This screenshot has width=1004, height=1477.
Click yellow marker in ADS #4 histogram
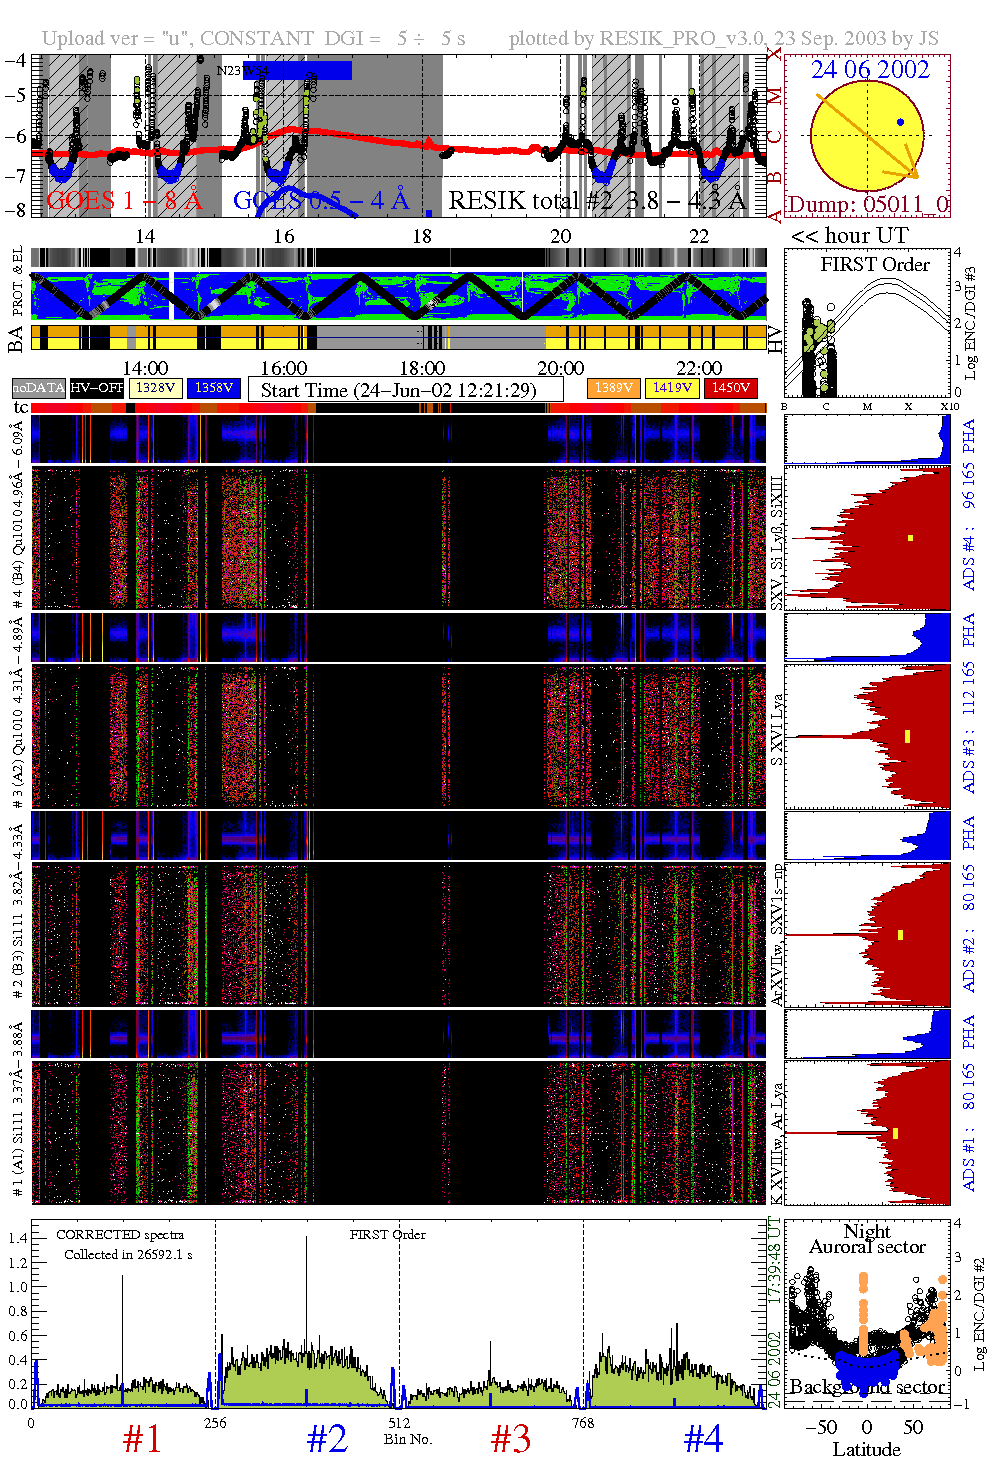910,538
